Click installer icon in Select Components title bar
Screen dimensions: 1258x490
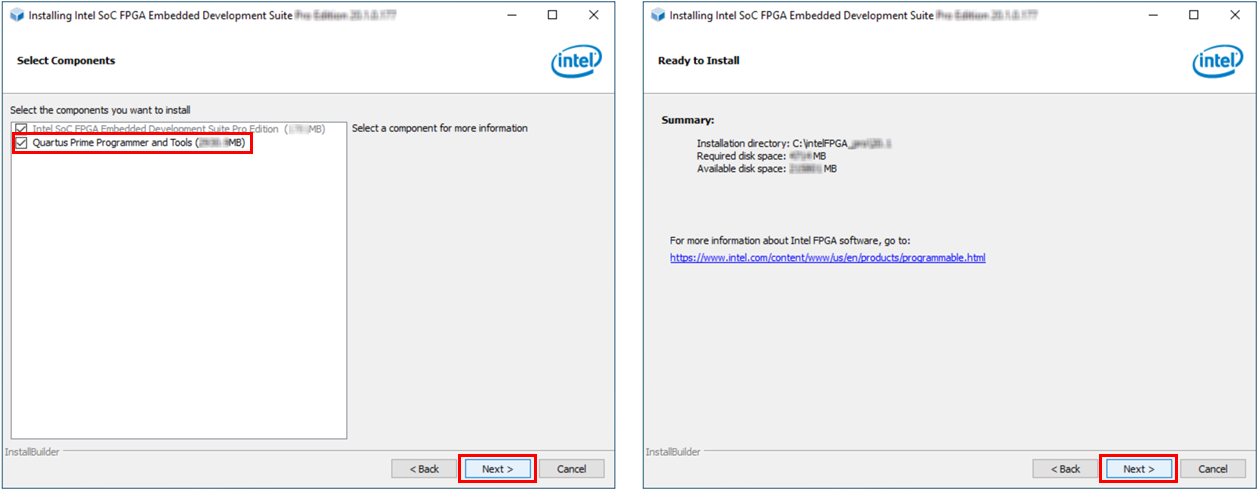[16, 16]
